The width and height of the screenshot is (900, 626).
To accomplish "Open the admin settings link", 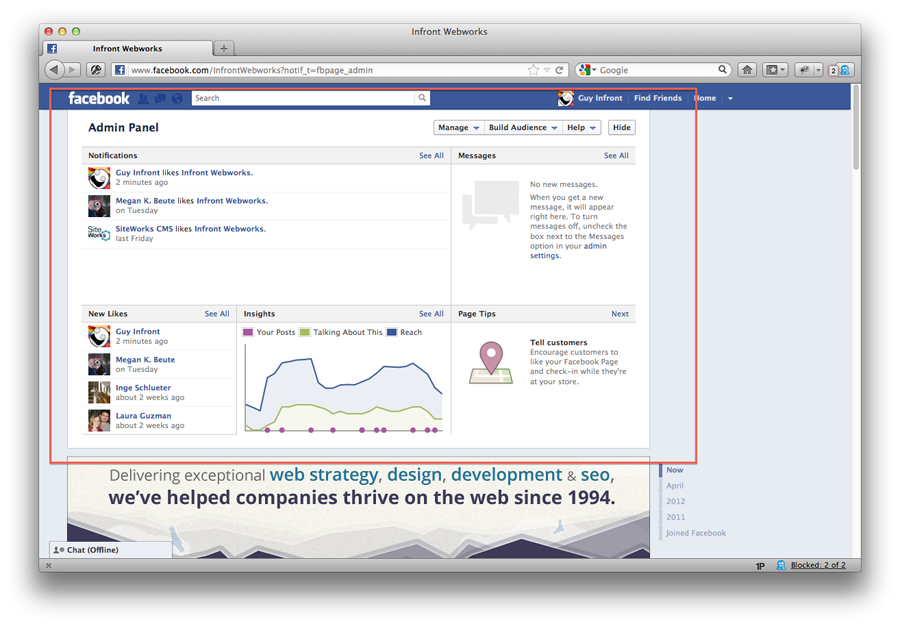I will [x=568, y=251].
